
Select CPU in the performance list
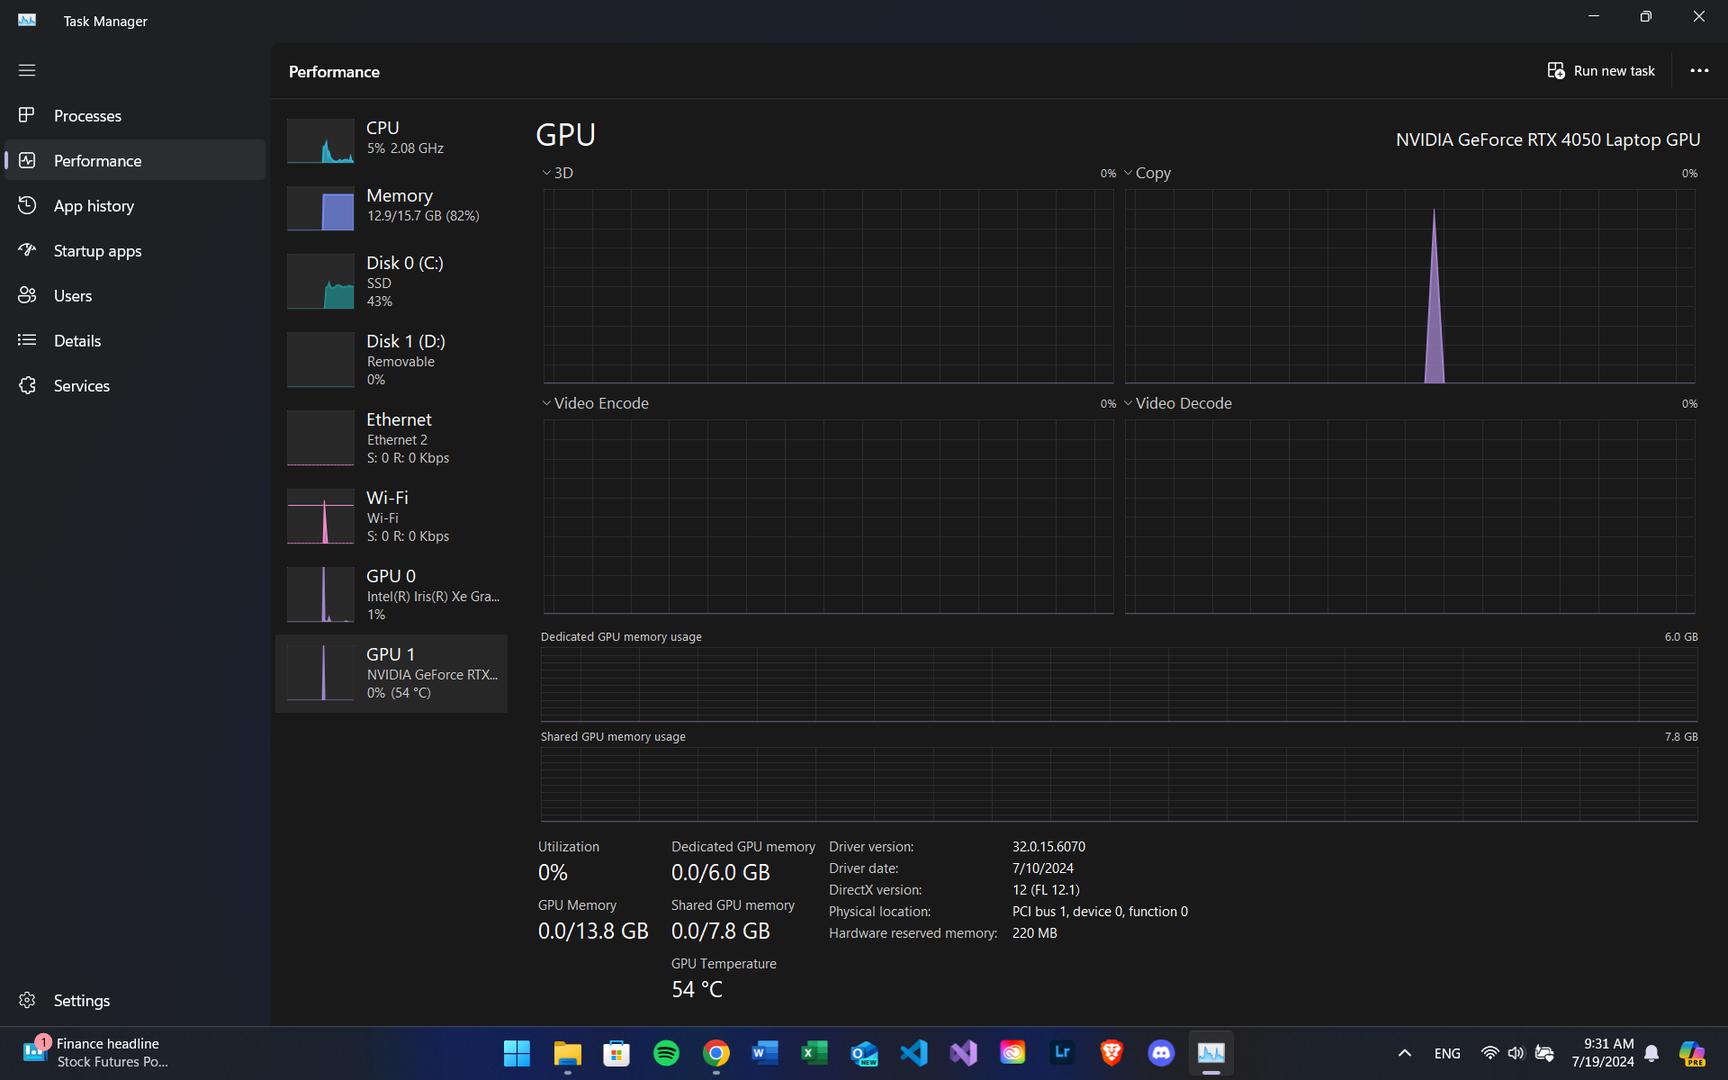coord(391,139)
